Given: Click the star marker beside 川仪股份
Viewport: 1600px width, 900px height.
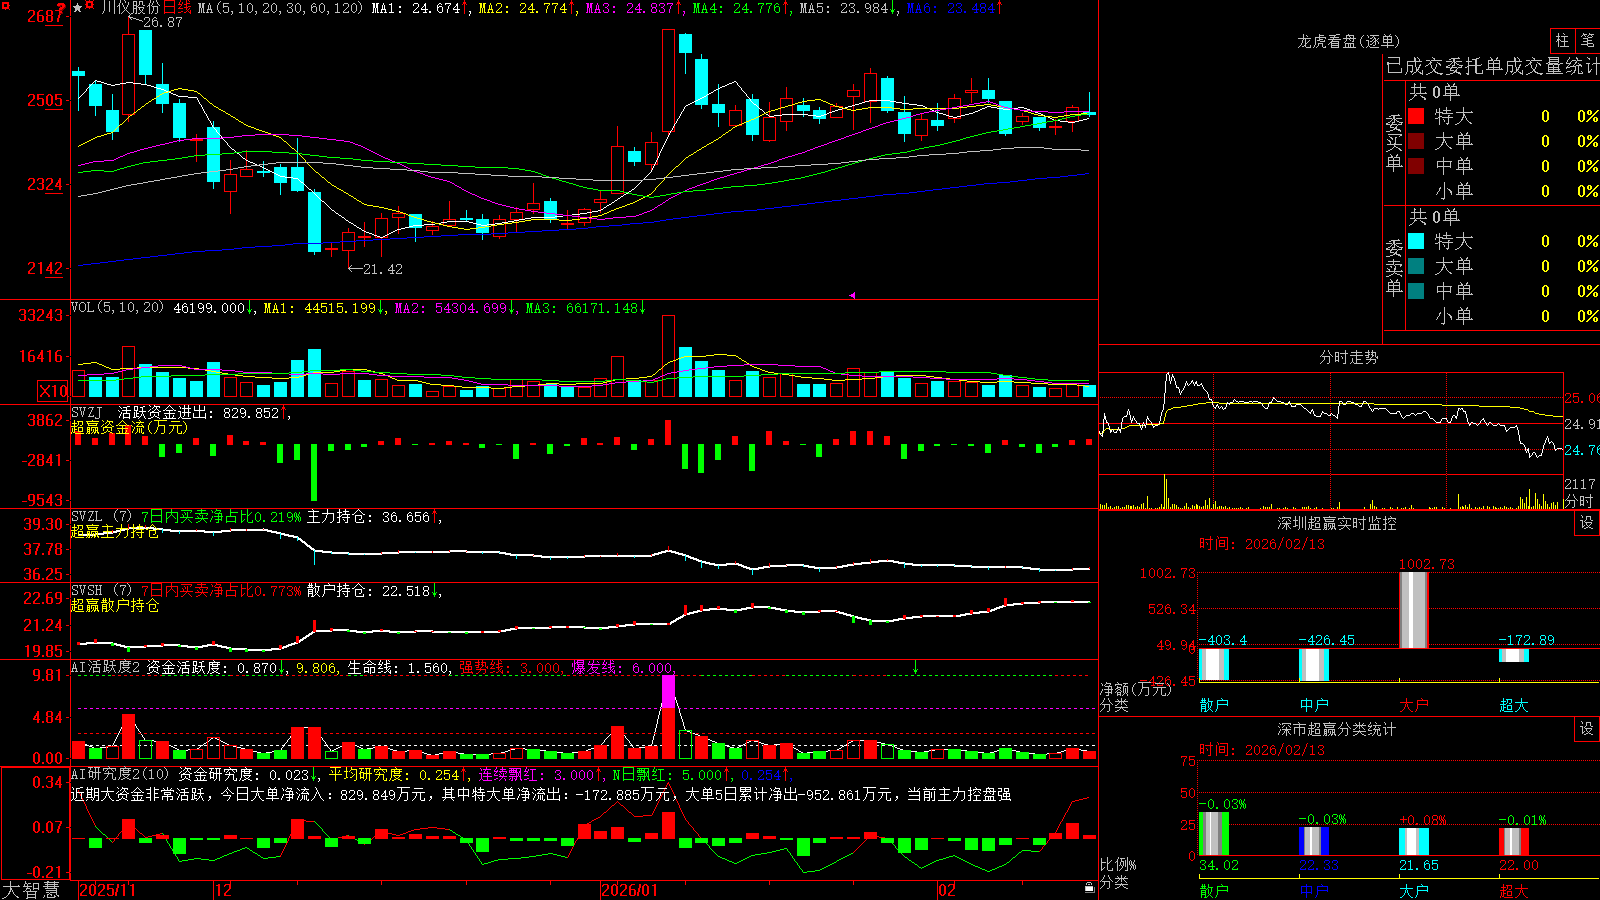Looking at the screenshot, I should [78, 8].
